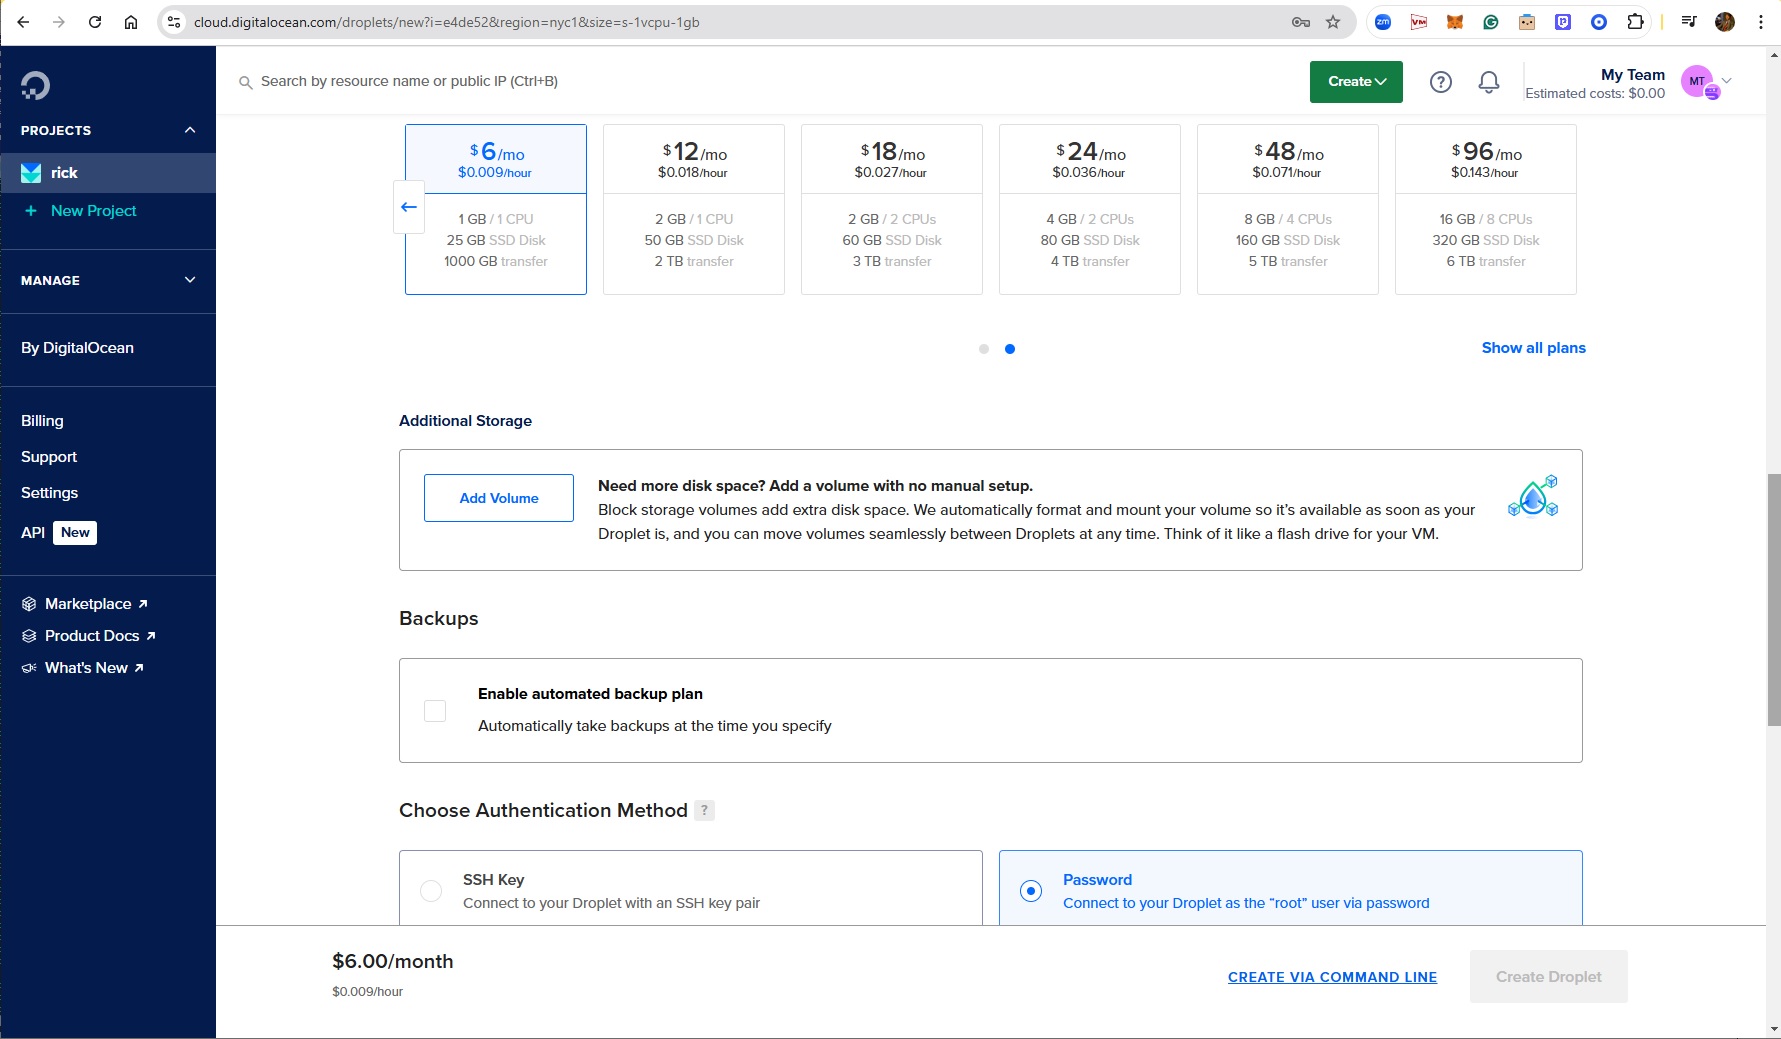The height and width of the screenshot is (1039, 1781).
Task: Select second plan carousel page dot
Action: point(1010,349)
